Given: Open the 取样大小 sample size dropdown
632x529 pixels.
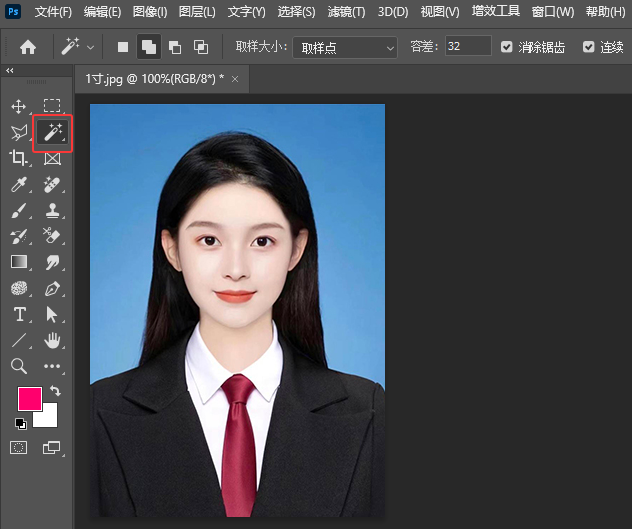Looking at the screenshot, I should [345, 48].
